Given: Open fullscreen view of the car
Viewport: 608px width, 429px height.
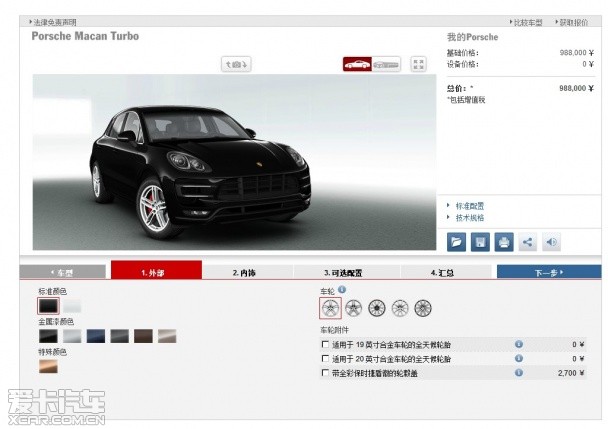Looking at the screenshot, I should (x=418, y=64).
